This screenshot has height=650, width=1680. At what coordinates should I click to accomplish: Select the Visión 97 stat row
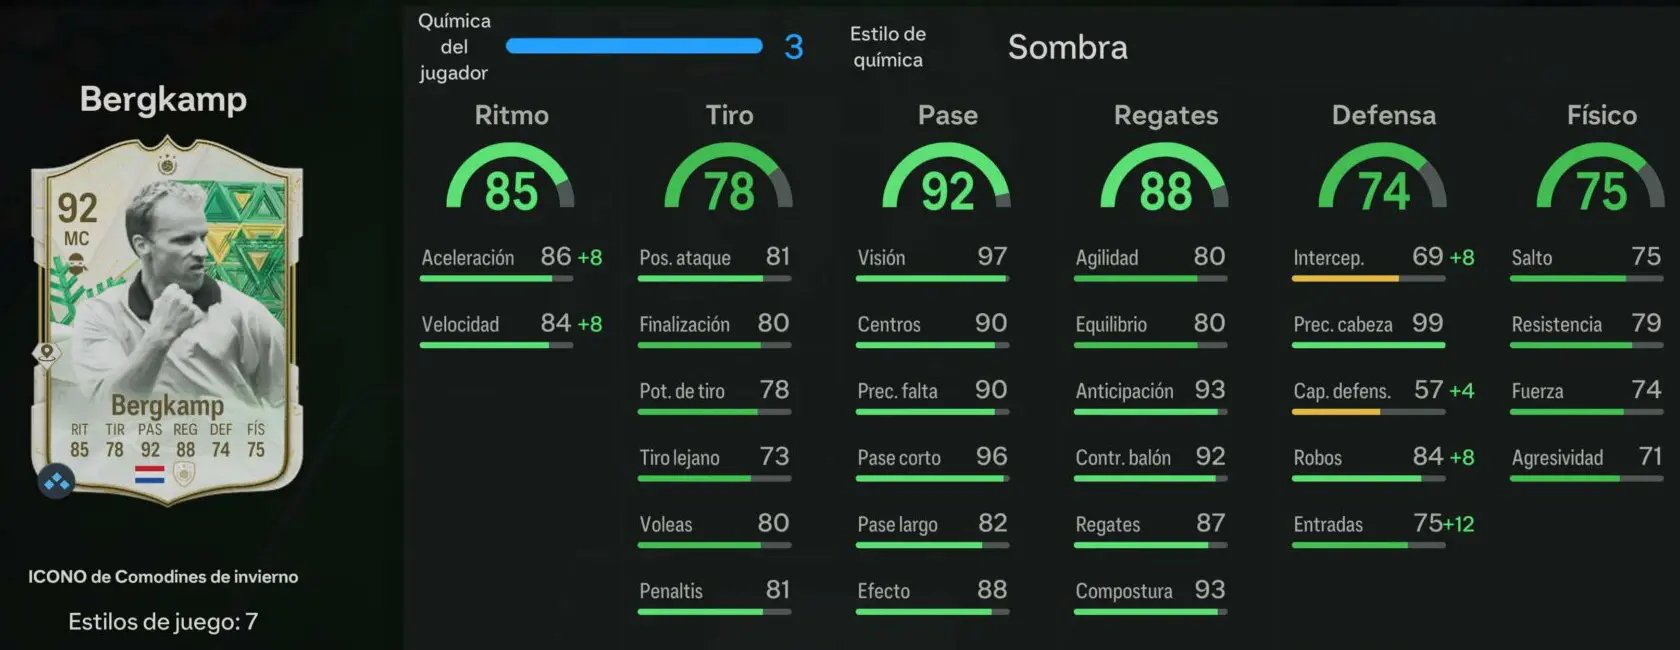932,262
